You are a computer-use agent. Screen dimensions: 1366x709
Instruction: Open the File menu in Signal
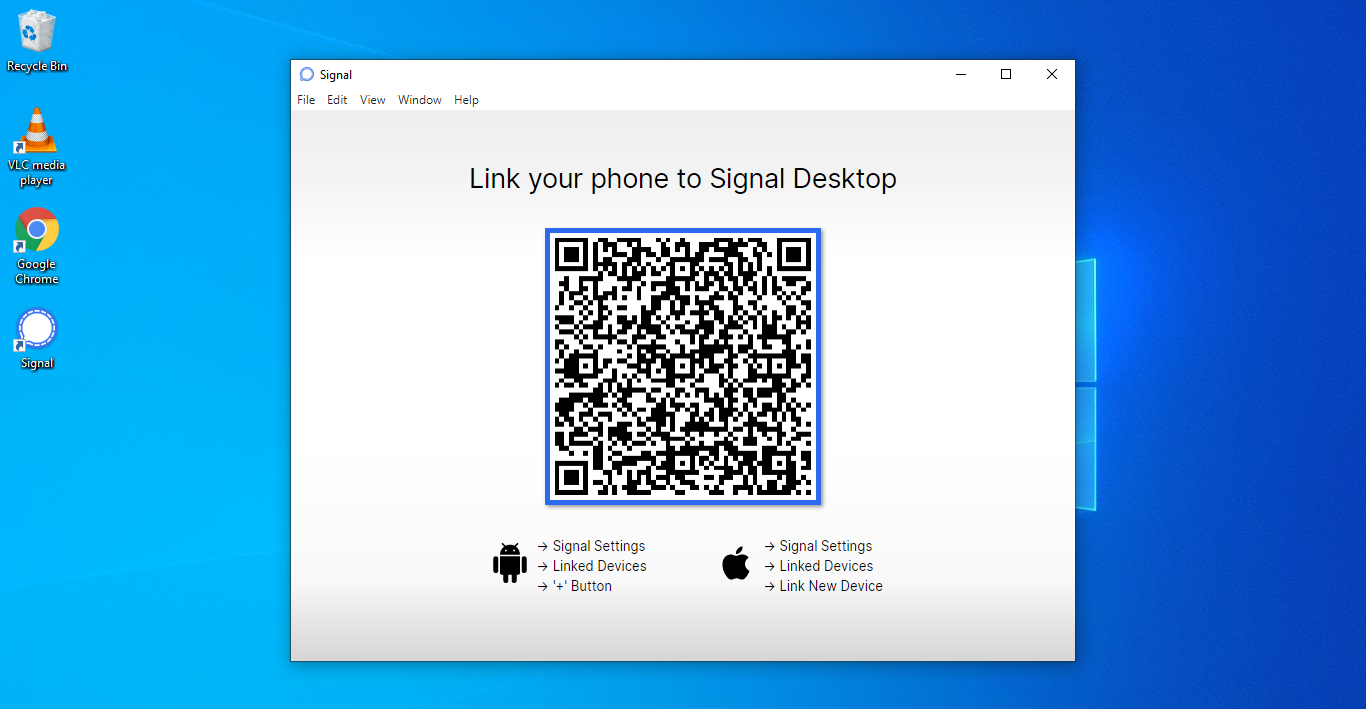[306, 100]
